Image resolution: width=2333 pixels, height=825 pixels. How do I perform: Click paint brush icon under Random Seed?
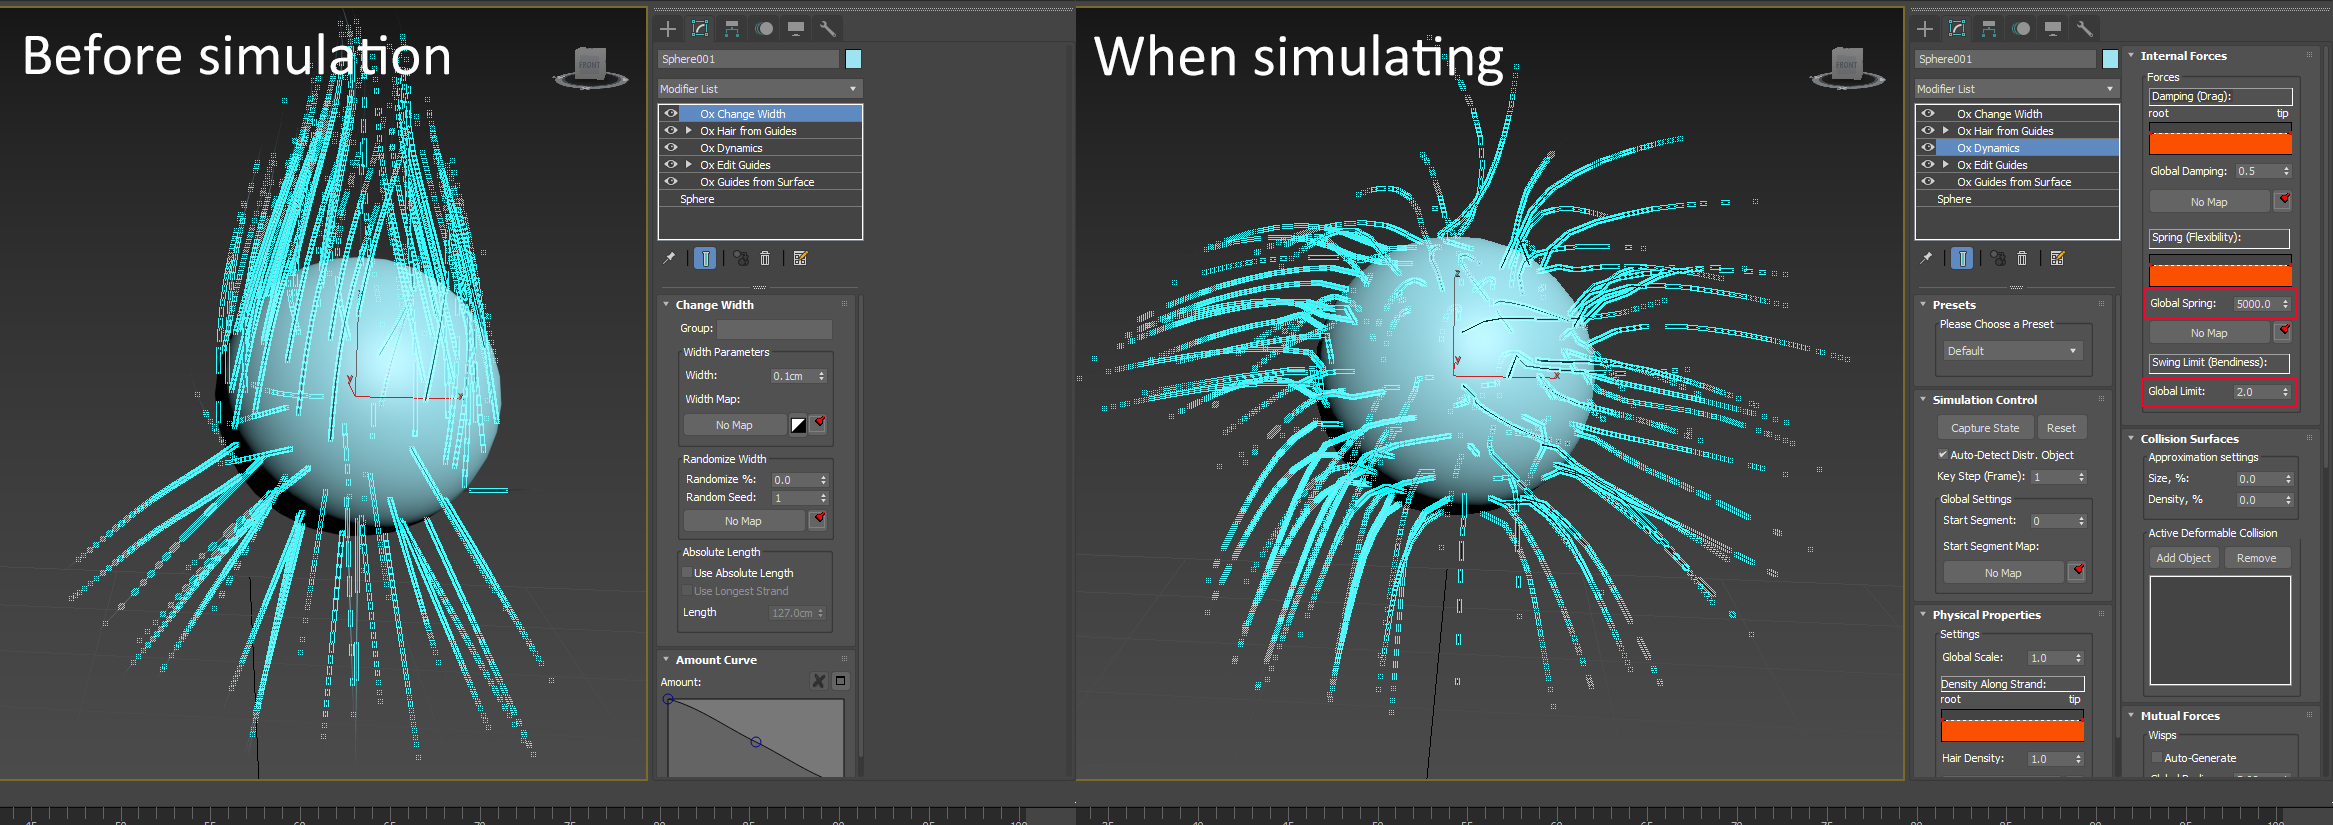(x=819, y=520)
